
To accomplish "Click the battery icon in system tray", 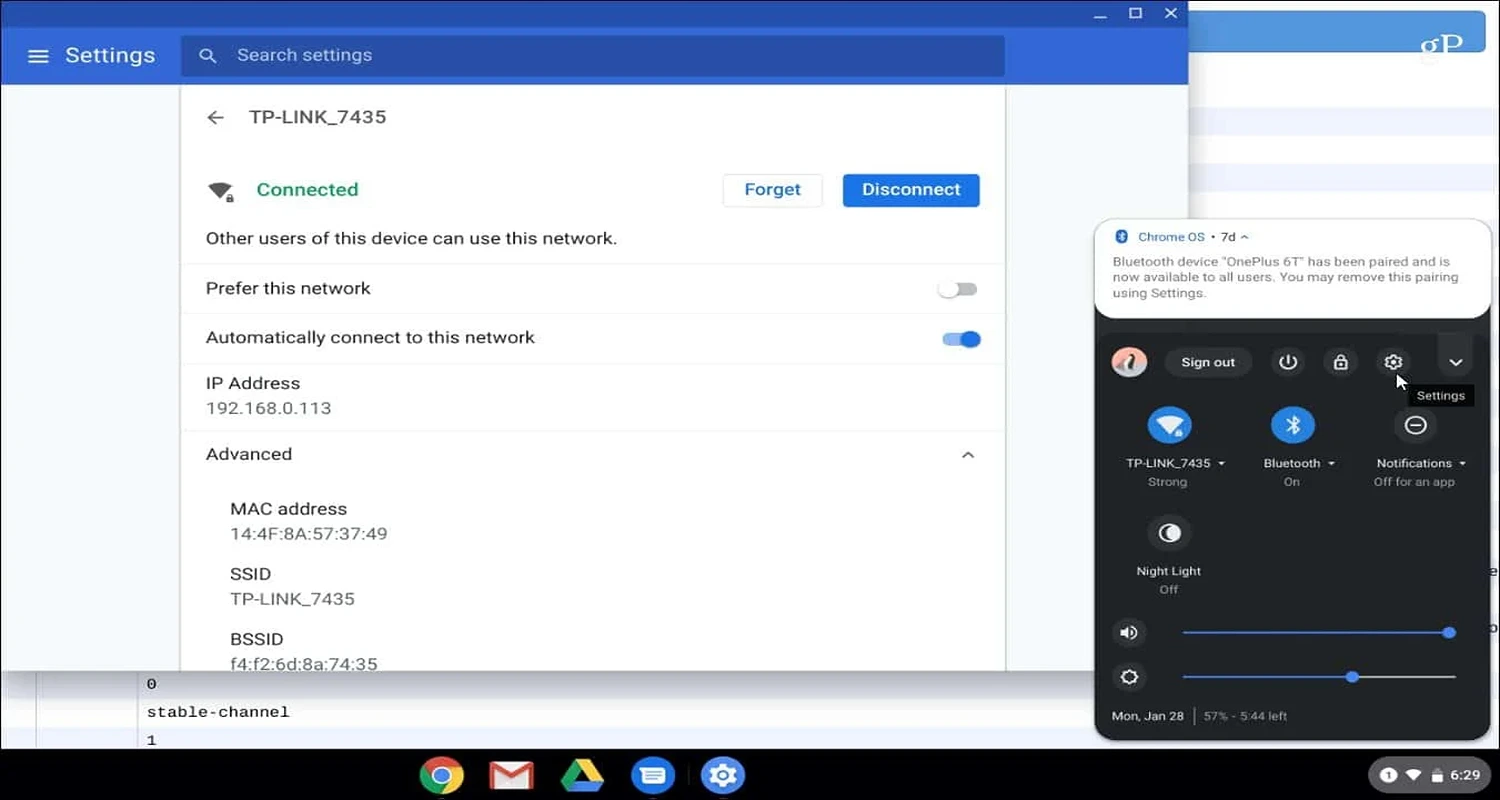I will tap(1437, 775).
